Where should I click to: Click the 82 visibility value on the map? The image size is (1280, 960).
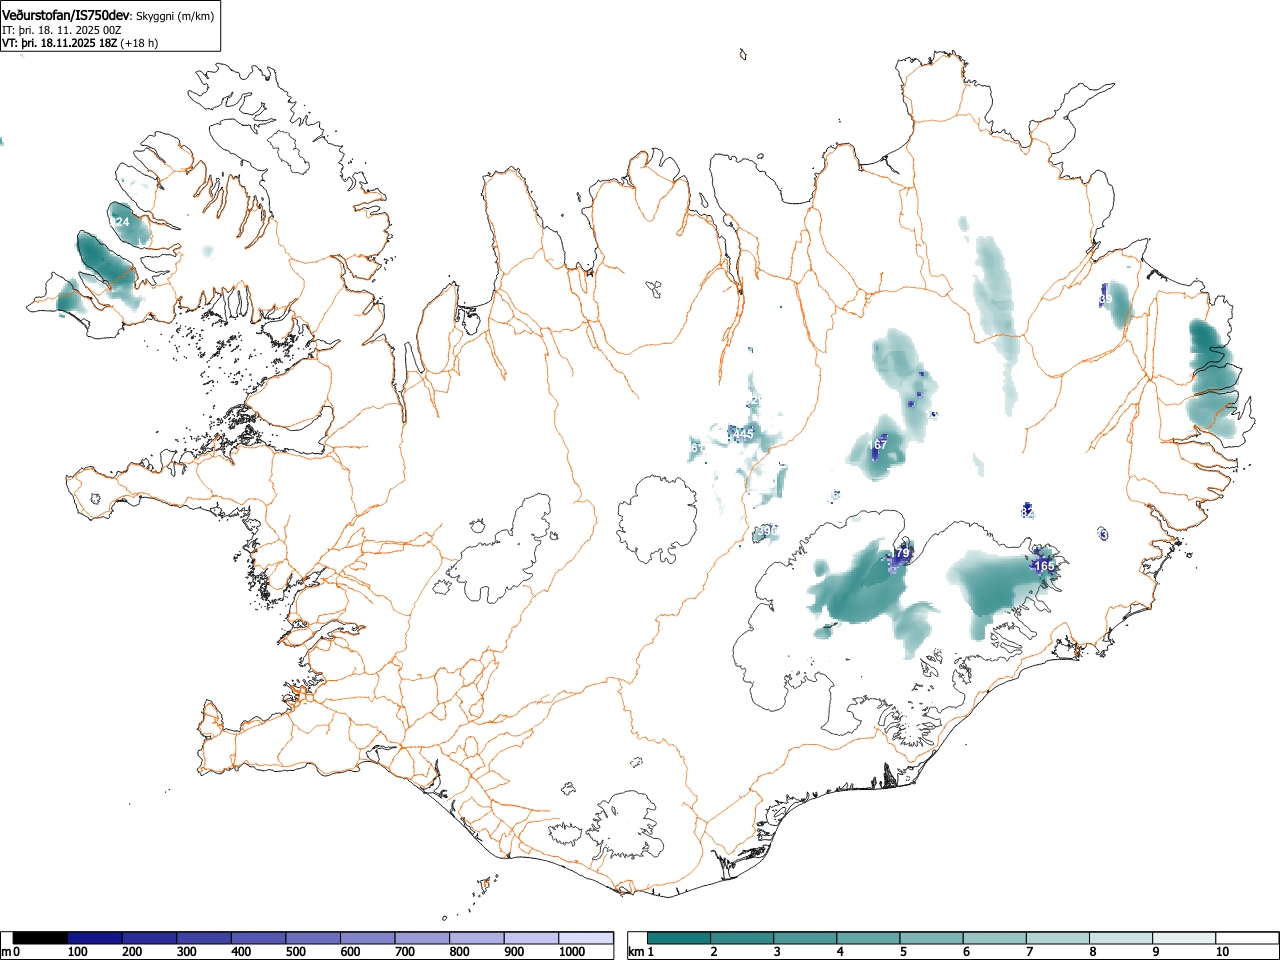tap(1027, 512)
